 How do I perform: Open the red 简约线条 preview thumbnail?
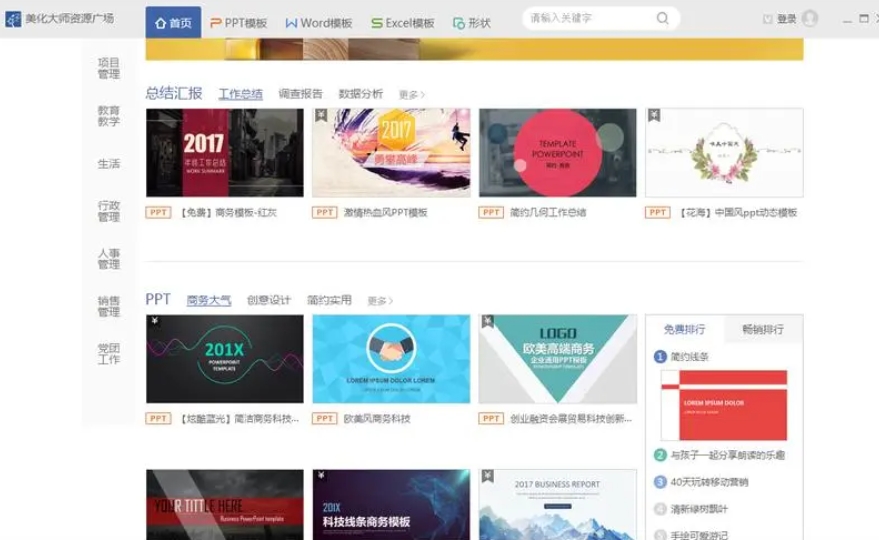[x=724, y=405]
